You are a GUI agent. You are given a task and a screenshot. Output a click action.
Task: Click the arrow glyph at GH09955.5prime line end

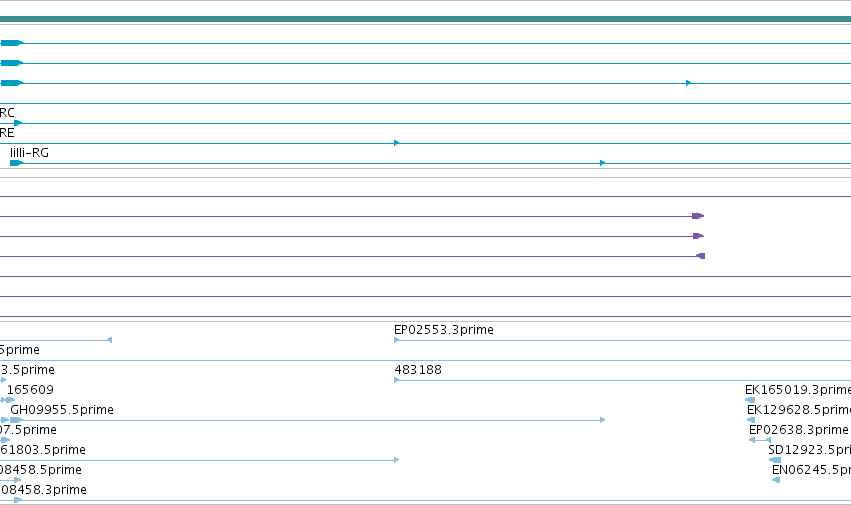coord(602,420)
